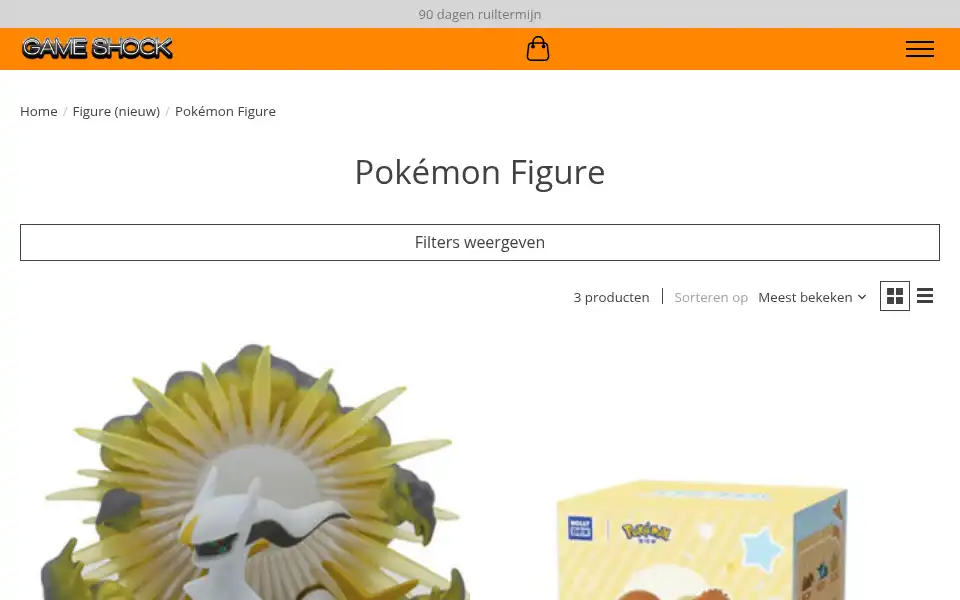The image size is (960, 600).
Task: Click Pokémon Figure breadcrumb
Action: (x=225, y=111)
